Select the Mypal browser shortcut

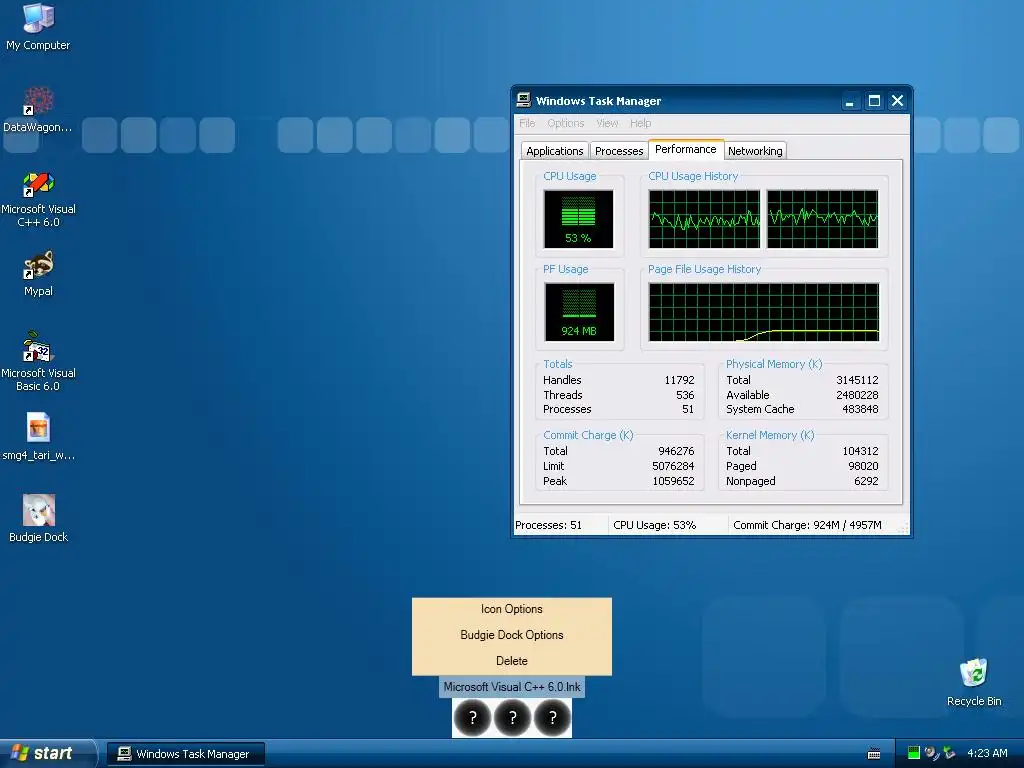39,274
